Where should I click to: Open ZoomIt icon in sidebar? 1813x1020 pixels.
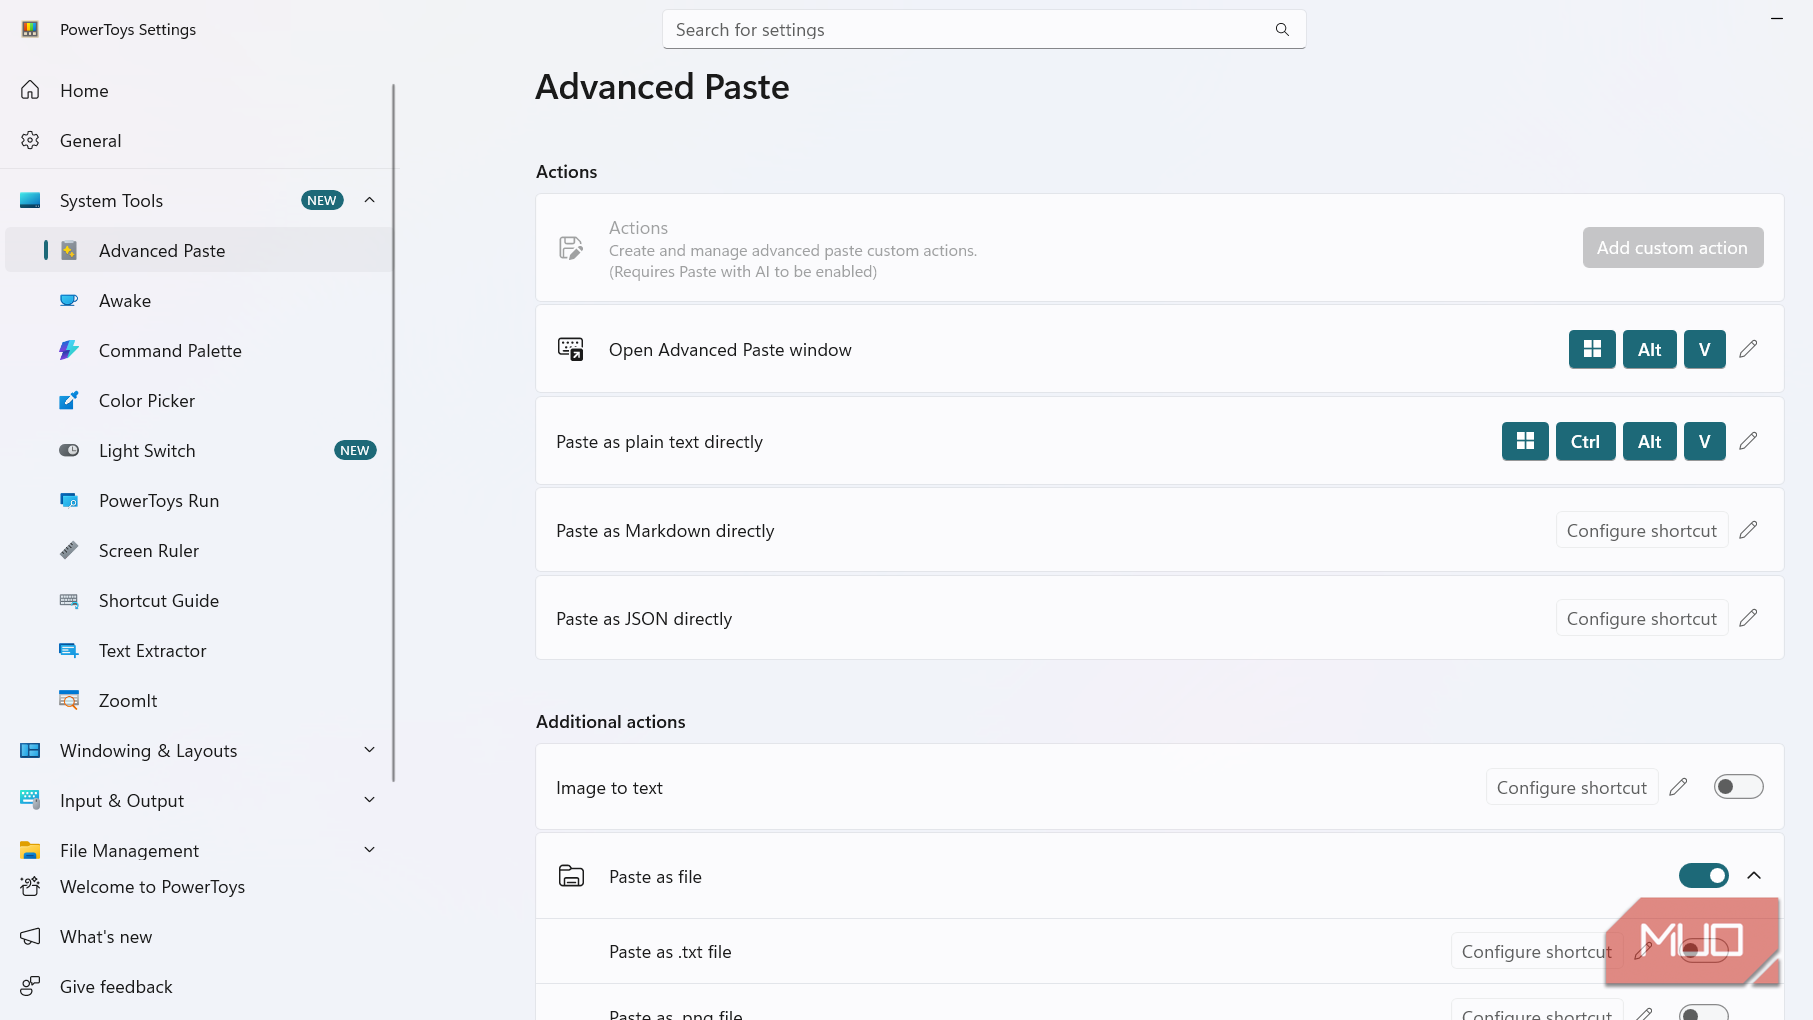click(69, 700)
